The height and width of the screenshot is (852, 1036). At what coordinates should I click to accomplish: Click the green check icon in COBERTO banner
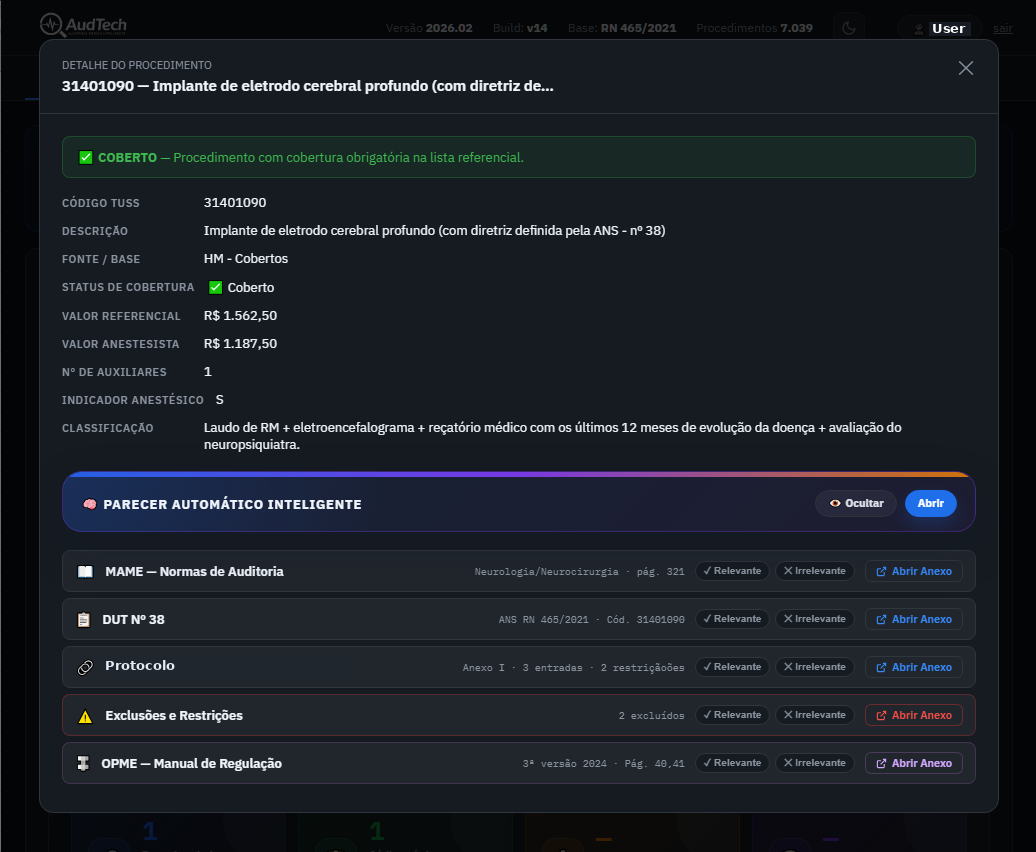(86, 157)
